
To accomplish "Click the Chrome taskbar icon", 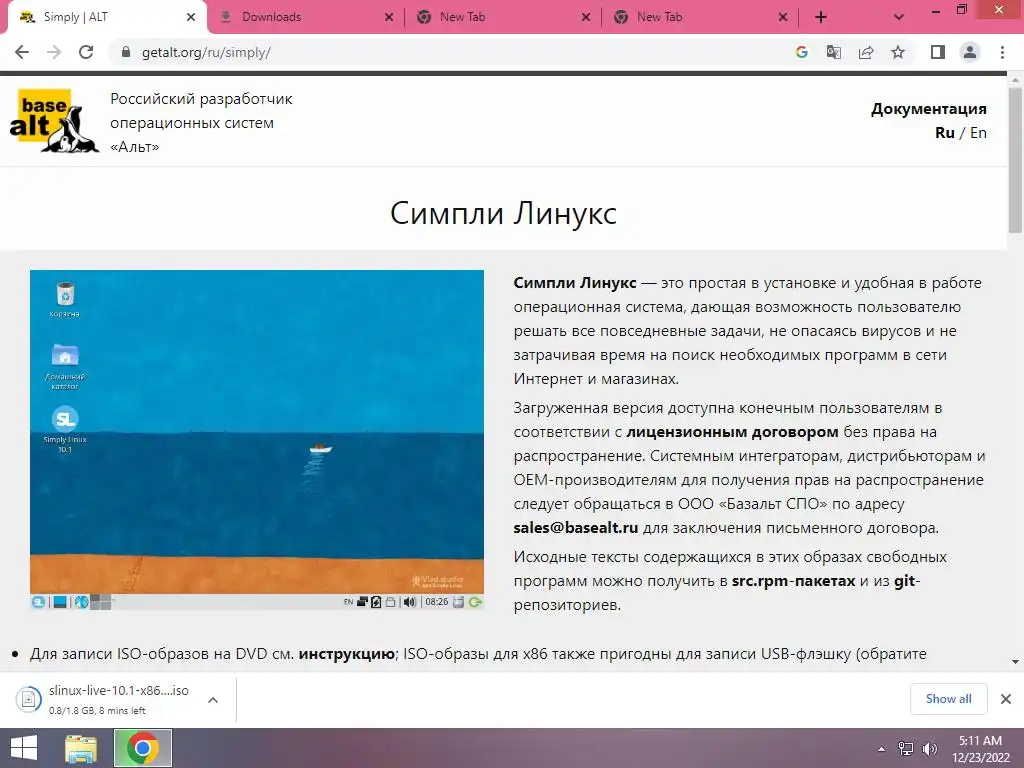I will click(143, 748).
